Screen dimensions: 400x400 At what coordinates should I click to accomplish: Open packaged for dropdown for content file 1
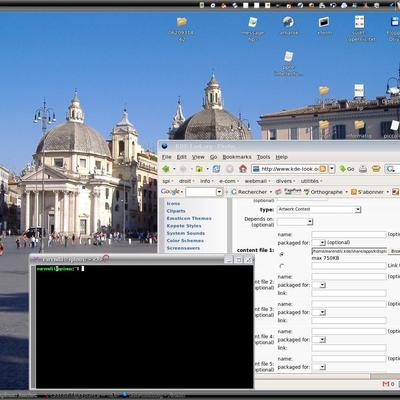click(x=319, y=243)
